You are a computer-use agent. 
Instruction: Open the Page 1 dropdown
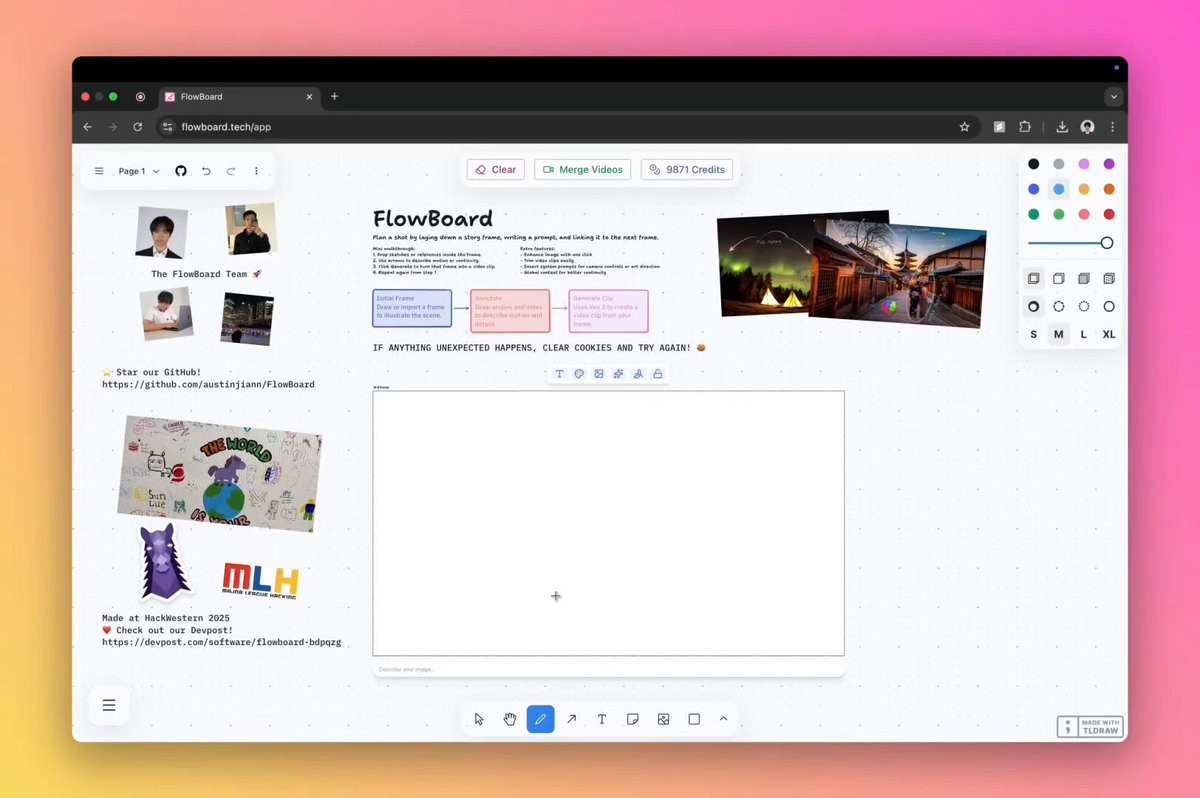[x=139, y=171]
